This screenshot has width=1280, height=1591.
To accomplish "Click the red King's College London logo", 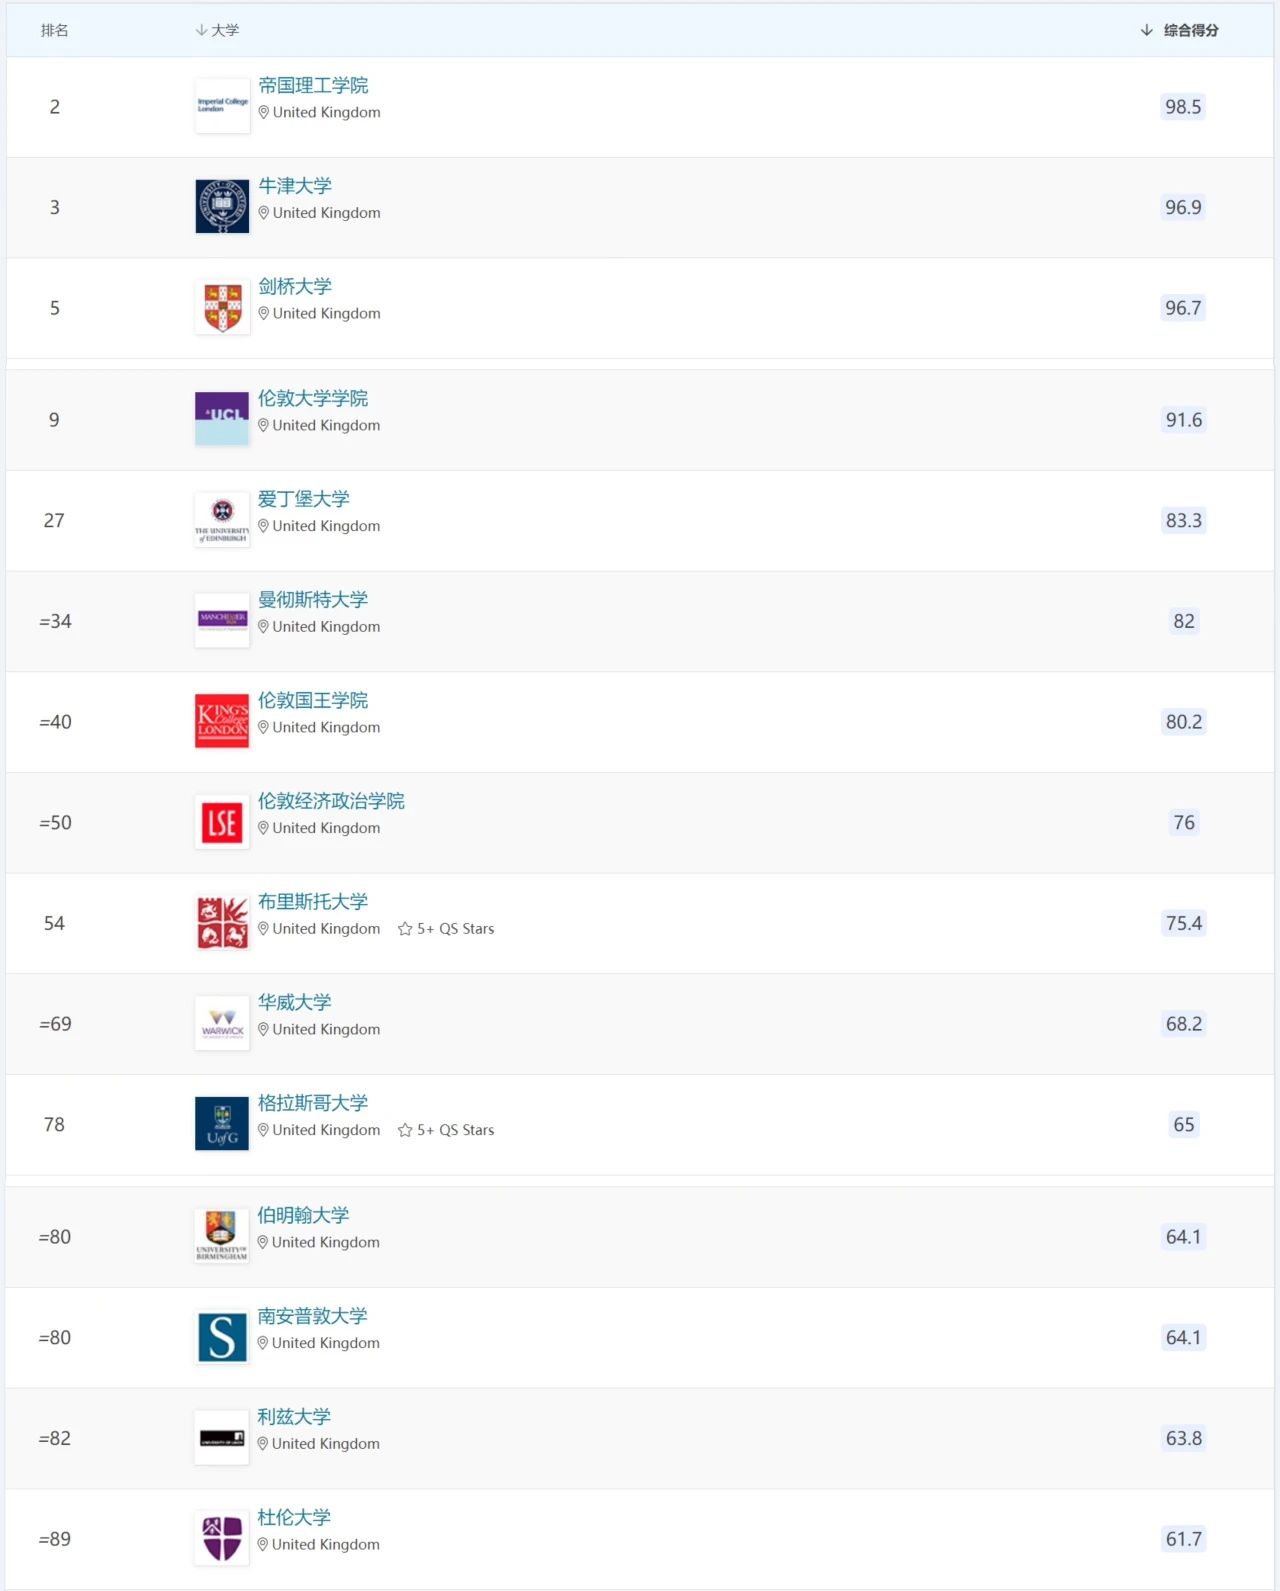I will coord(222,721).
